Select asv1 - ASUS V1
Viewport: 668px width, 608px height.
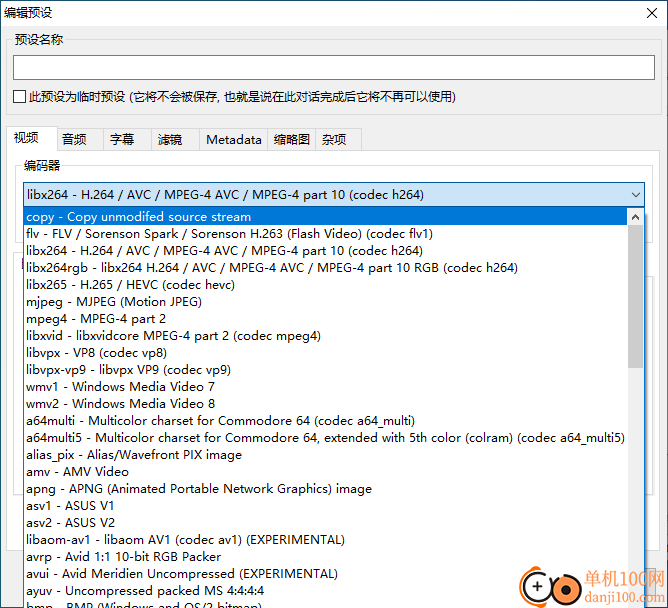tap(325, 506)
